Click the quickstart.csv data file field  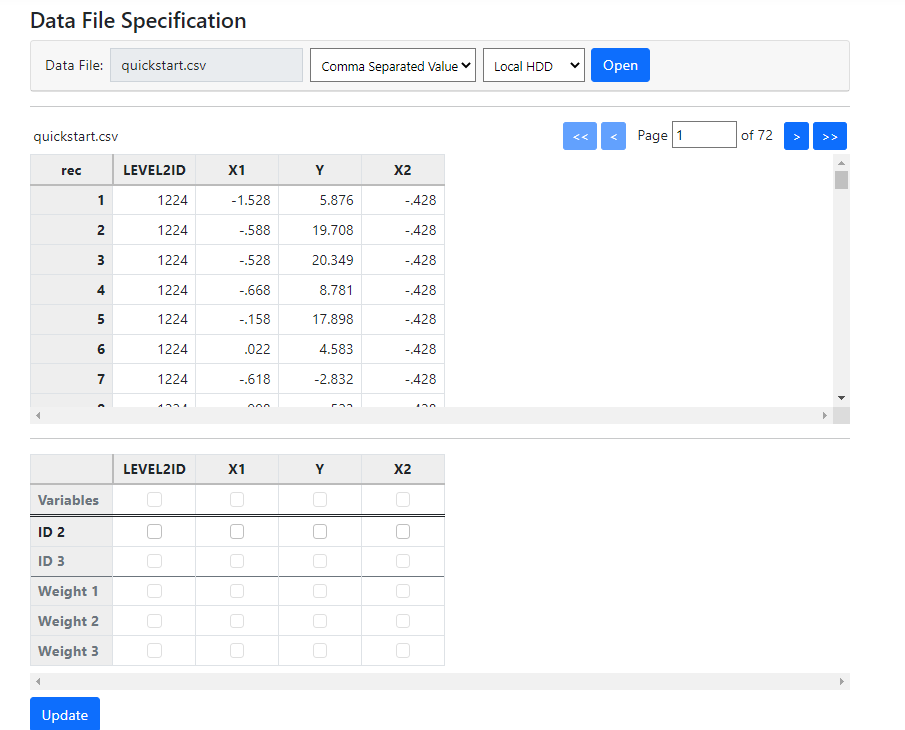click(x=206, y=65)
